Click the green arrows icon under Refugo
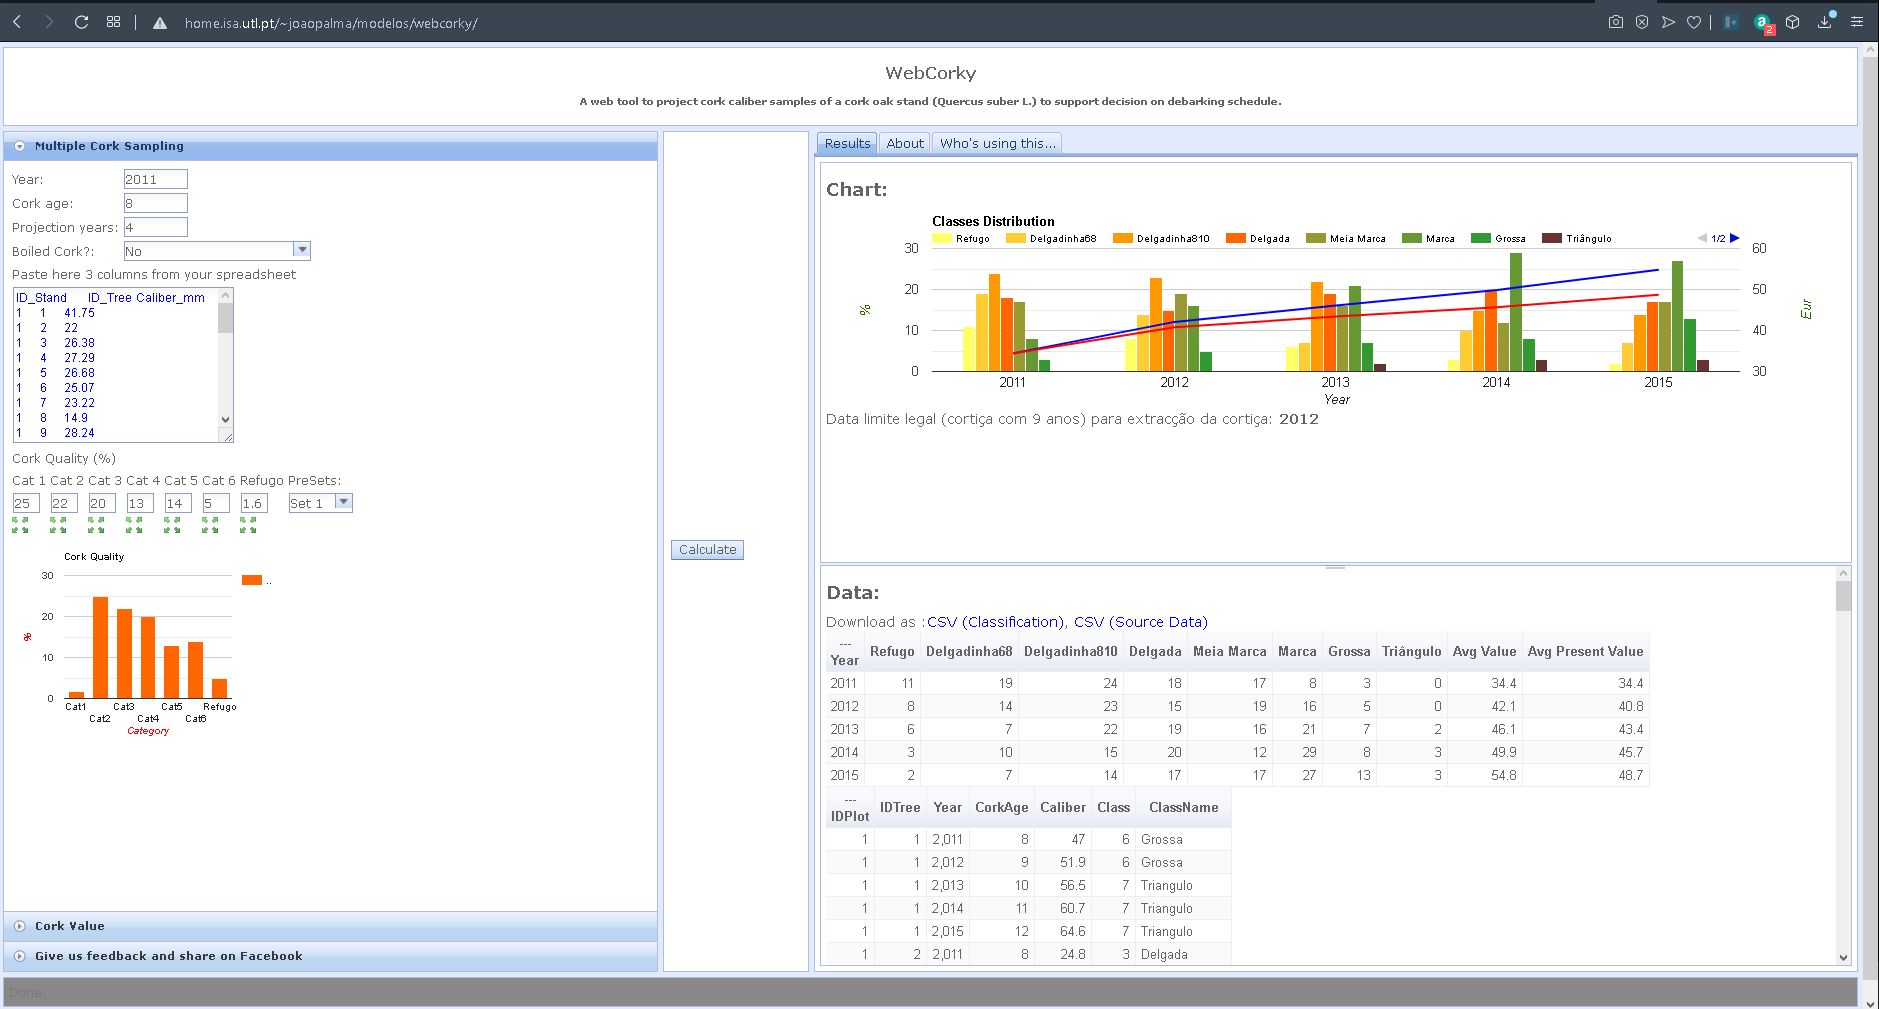The image size is (1879, 1009). point(248,524)
